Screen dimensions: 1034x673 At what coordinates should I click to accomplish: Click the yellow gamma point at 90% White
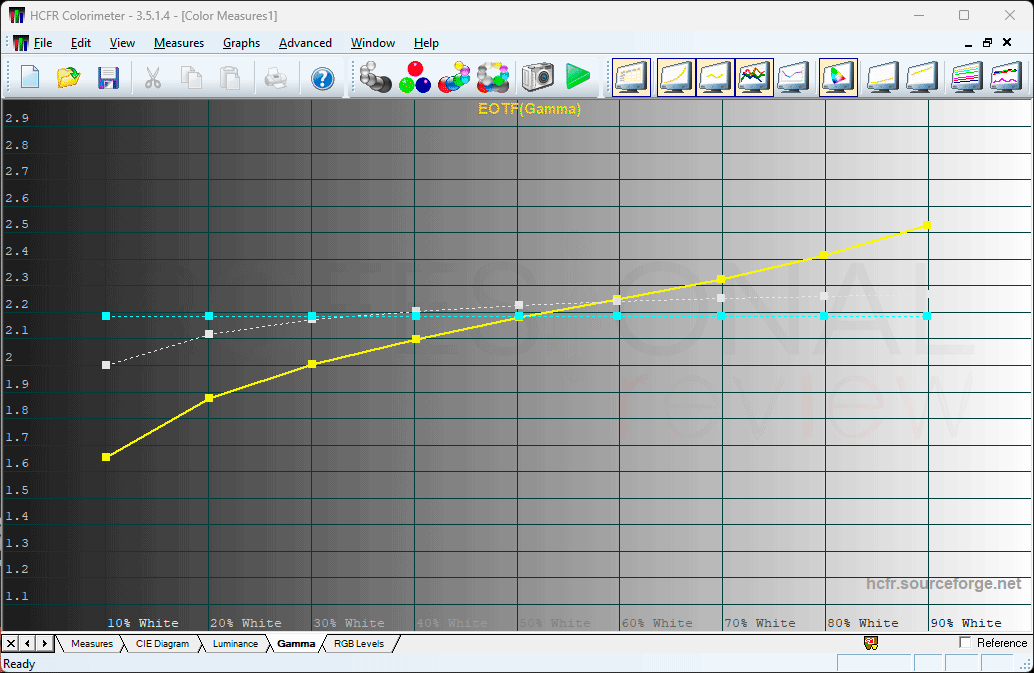[x=927, y=225]
